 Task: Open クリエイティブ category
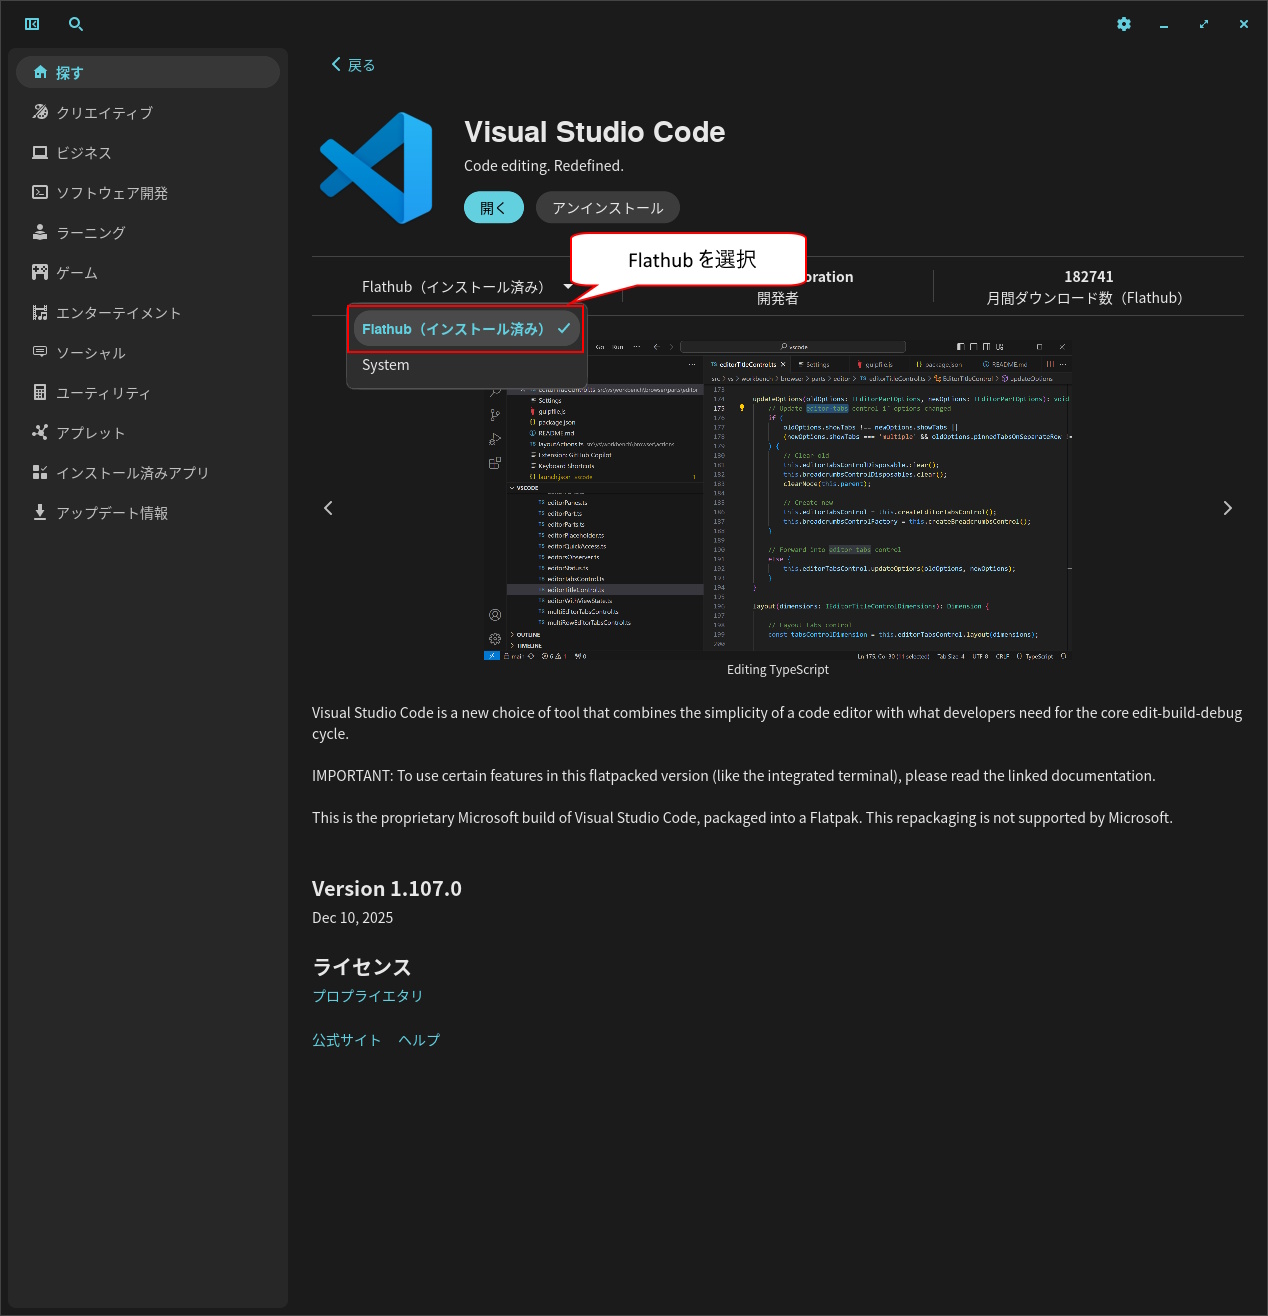pyautogui.click(x=104, y=113)
